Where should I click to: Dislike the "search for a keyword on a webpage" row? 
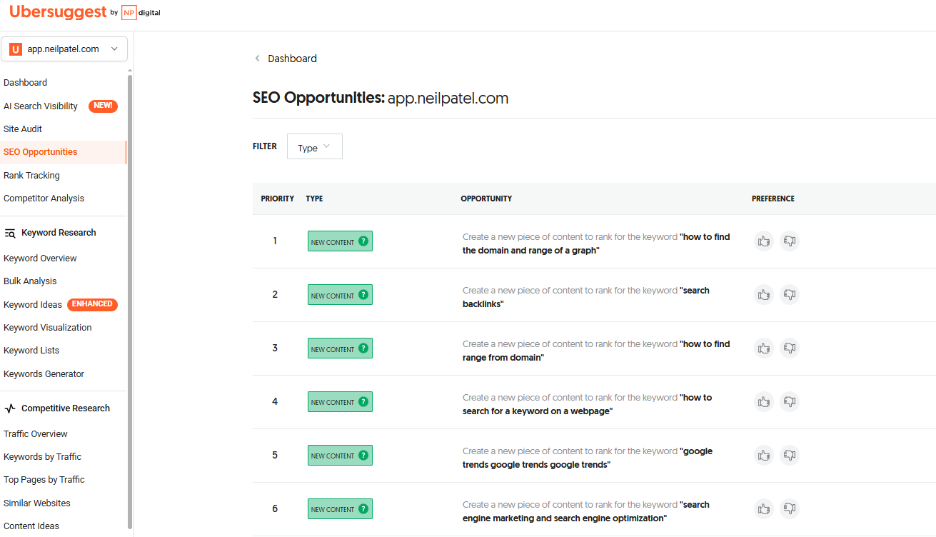click(x=790, y=402)
